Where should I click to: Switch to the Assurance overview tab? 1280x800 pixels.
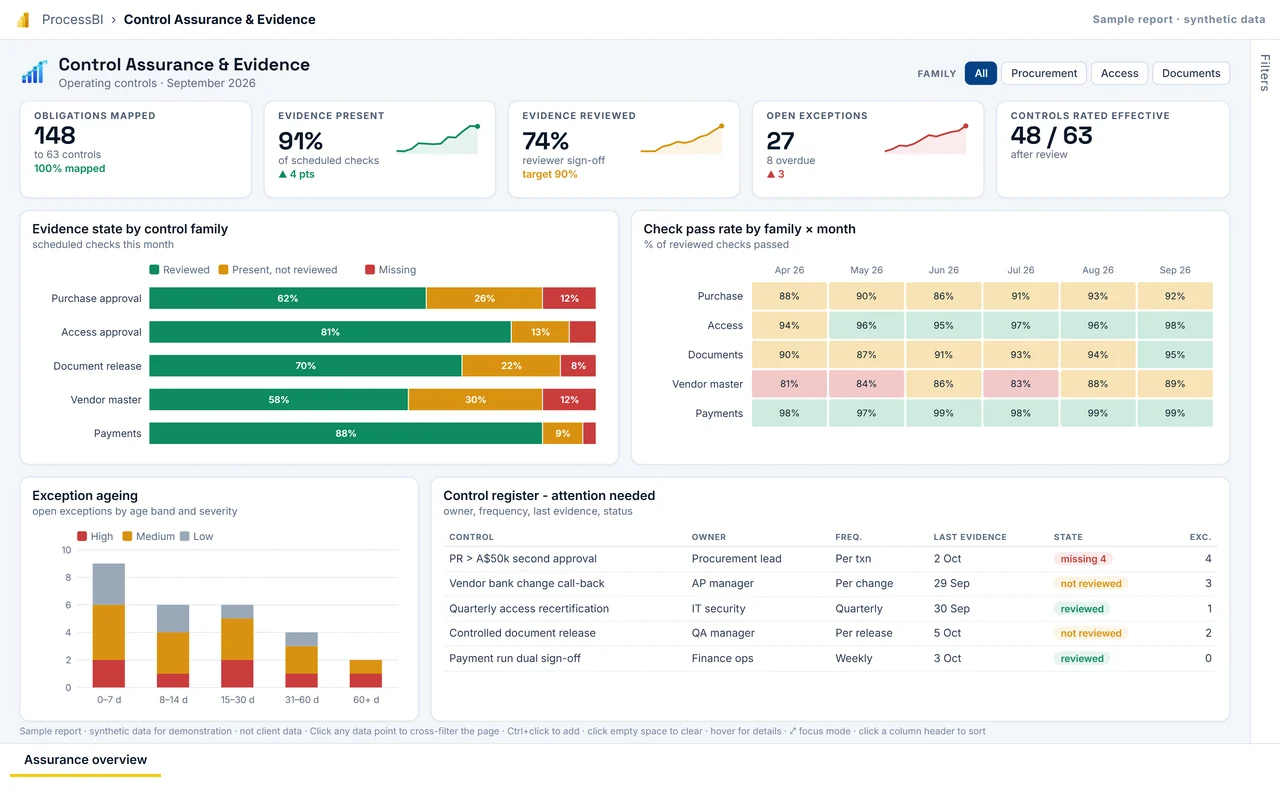point(86,760)
